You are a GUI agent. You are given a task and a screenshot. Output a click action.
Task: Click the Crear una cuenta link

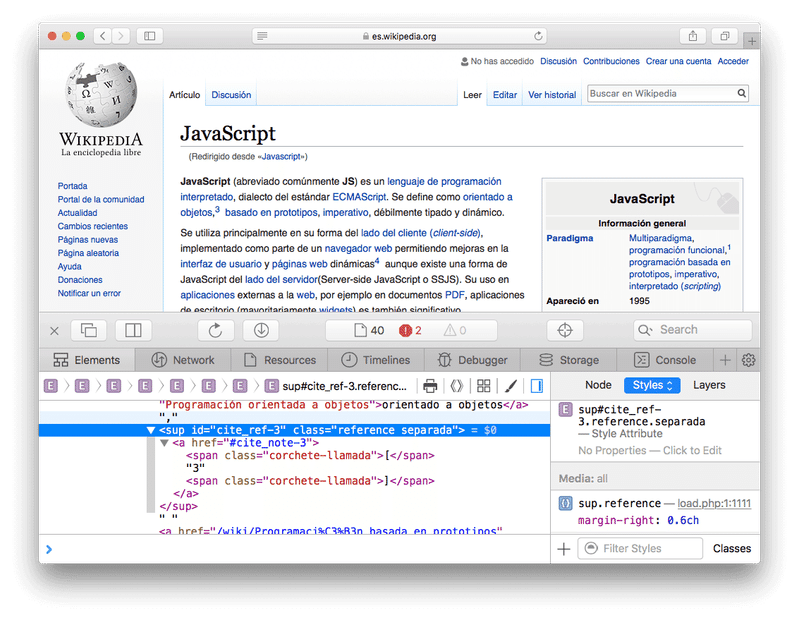tap(678, 61)
